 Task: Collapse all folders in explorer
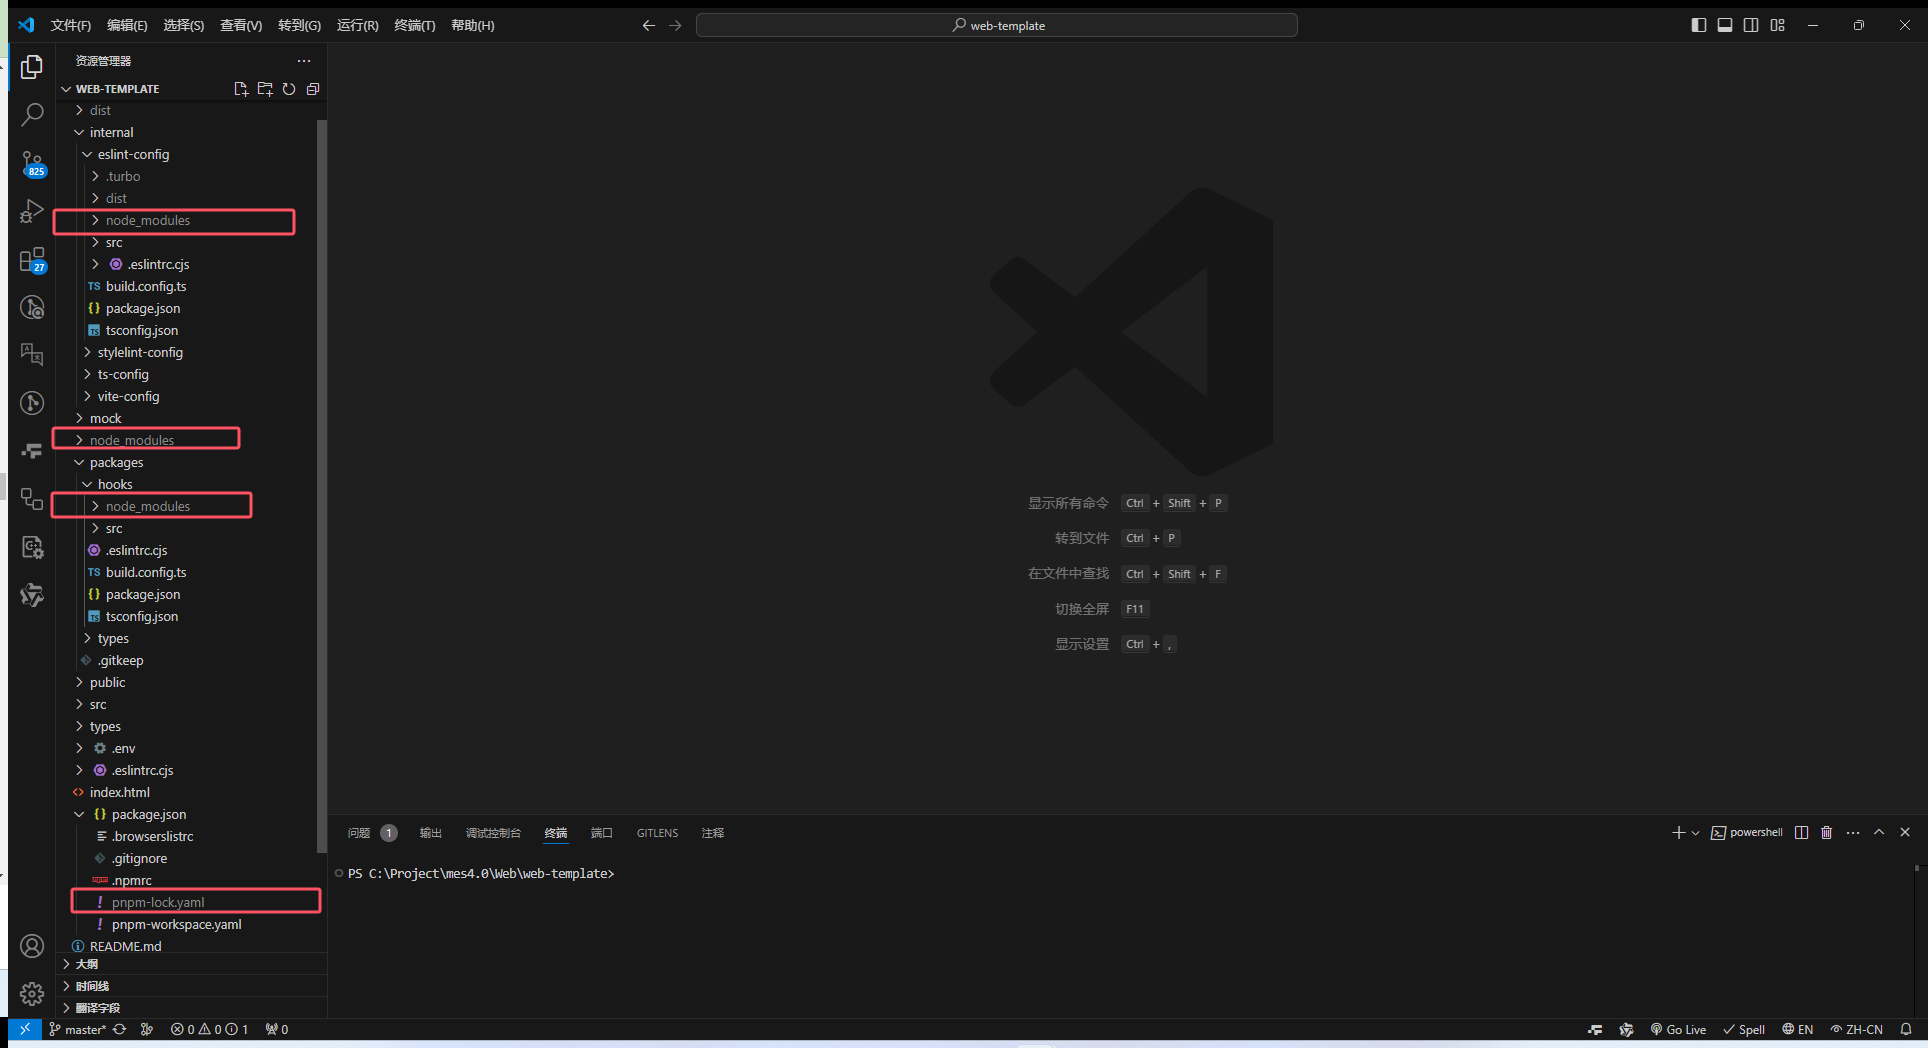313,89
